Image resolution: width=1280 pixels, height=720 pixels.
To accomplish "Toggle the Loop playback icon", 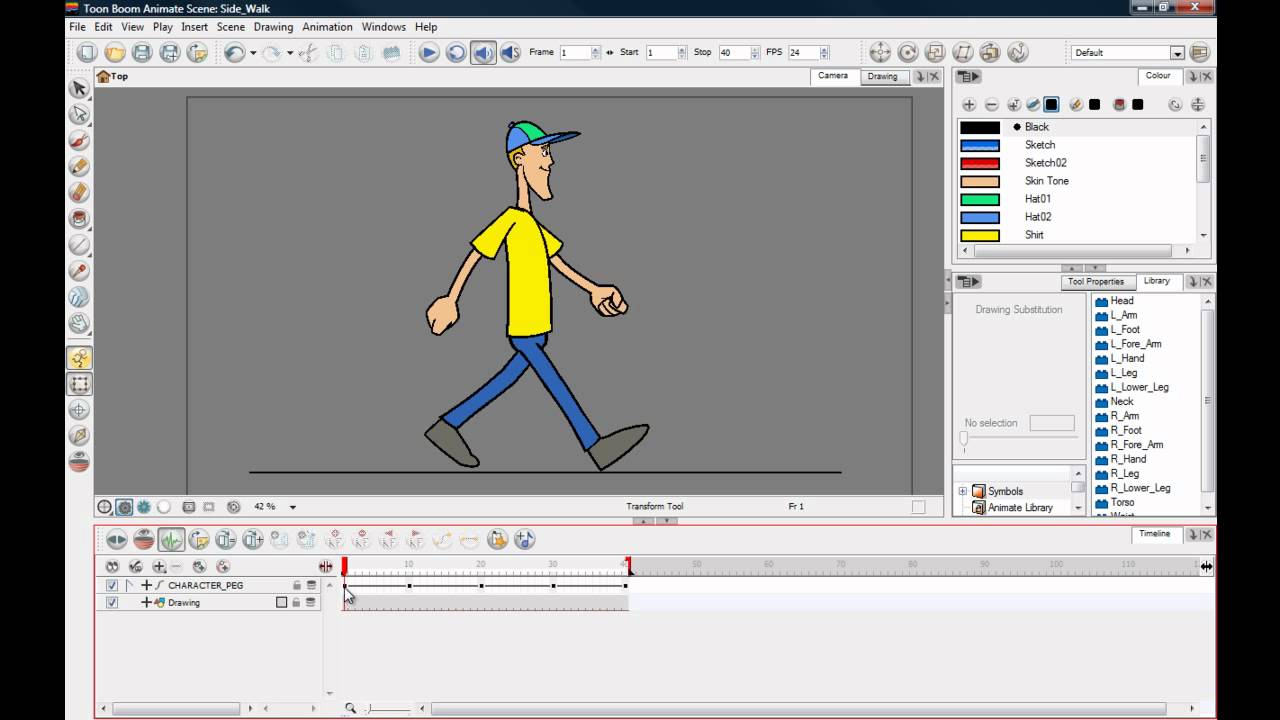I will [456, 53].
